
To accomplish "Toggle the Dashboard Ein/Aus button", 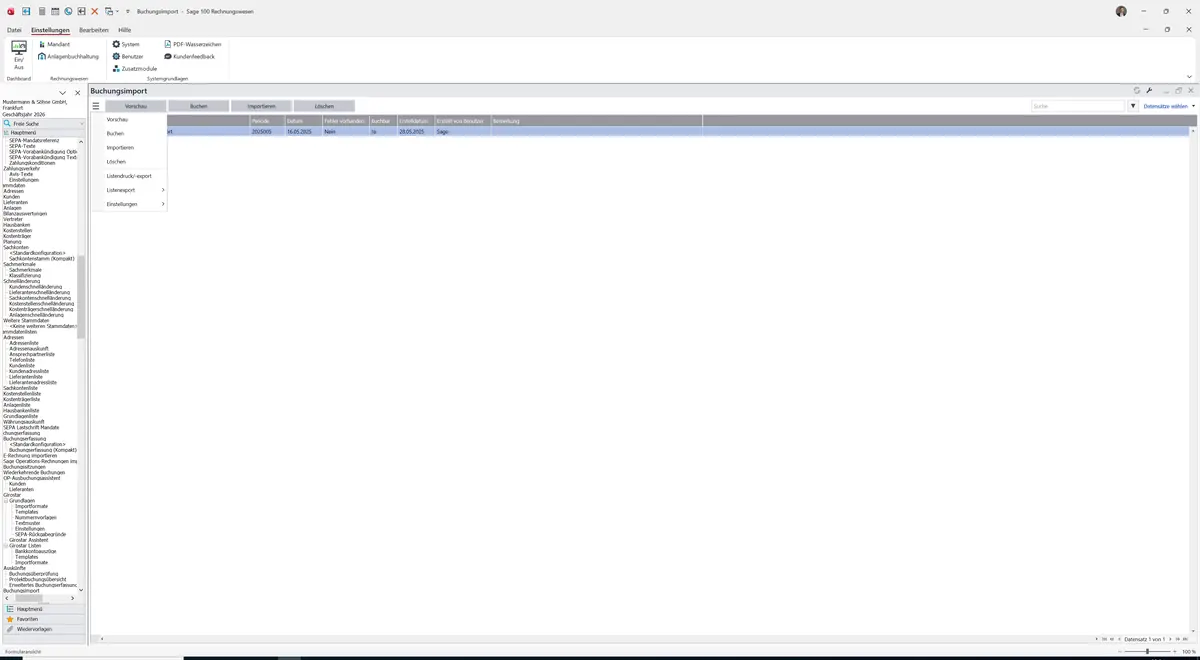I will tap(19, 54).
